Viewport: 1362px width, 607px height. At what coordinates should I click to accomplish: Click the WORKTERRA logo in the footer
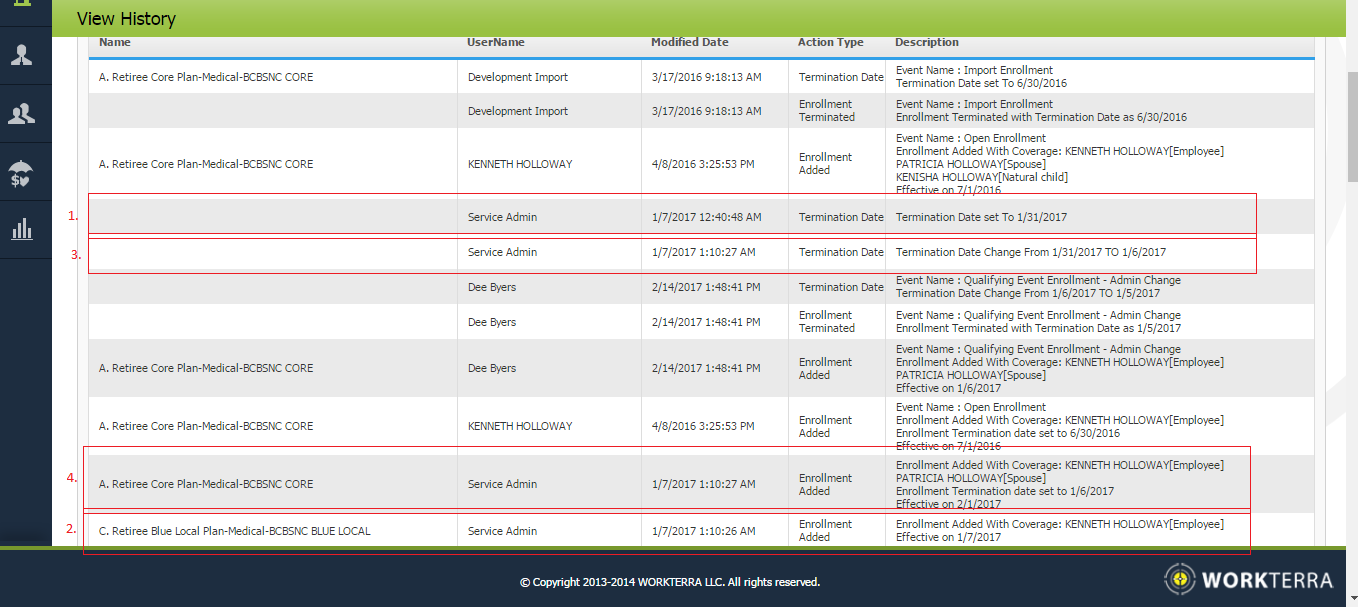[1249, 580]
